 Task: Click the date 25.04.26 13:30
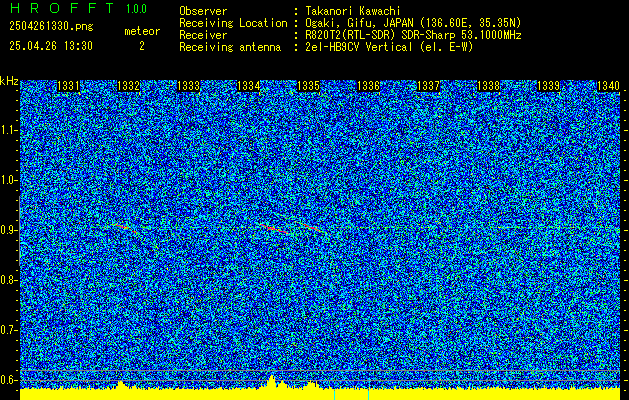(51, 46)
